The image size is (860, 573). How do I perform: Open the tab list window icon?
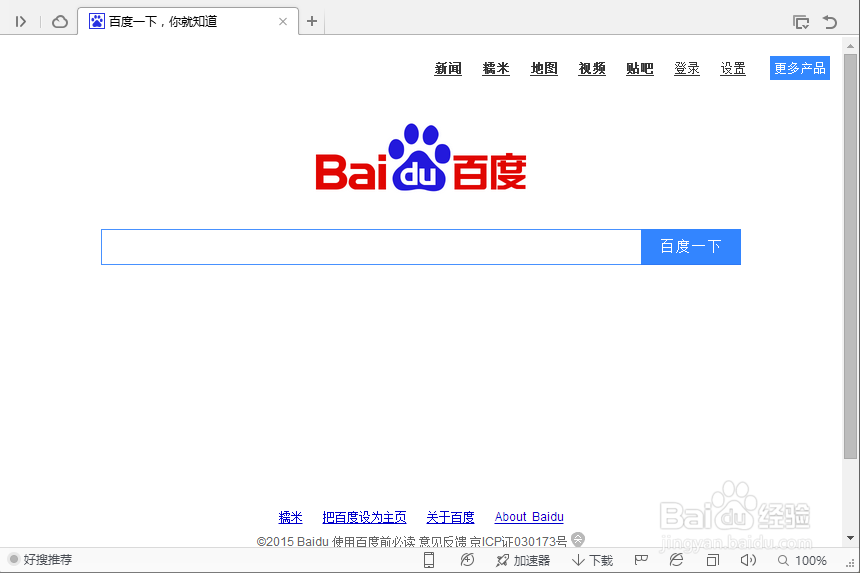click(801, 22)
